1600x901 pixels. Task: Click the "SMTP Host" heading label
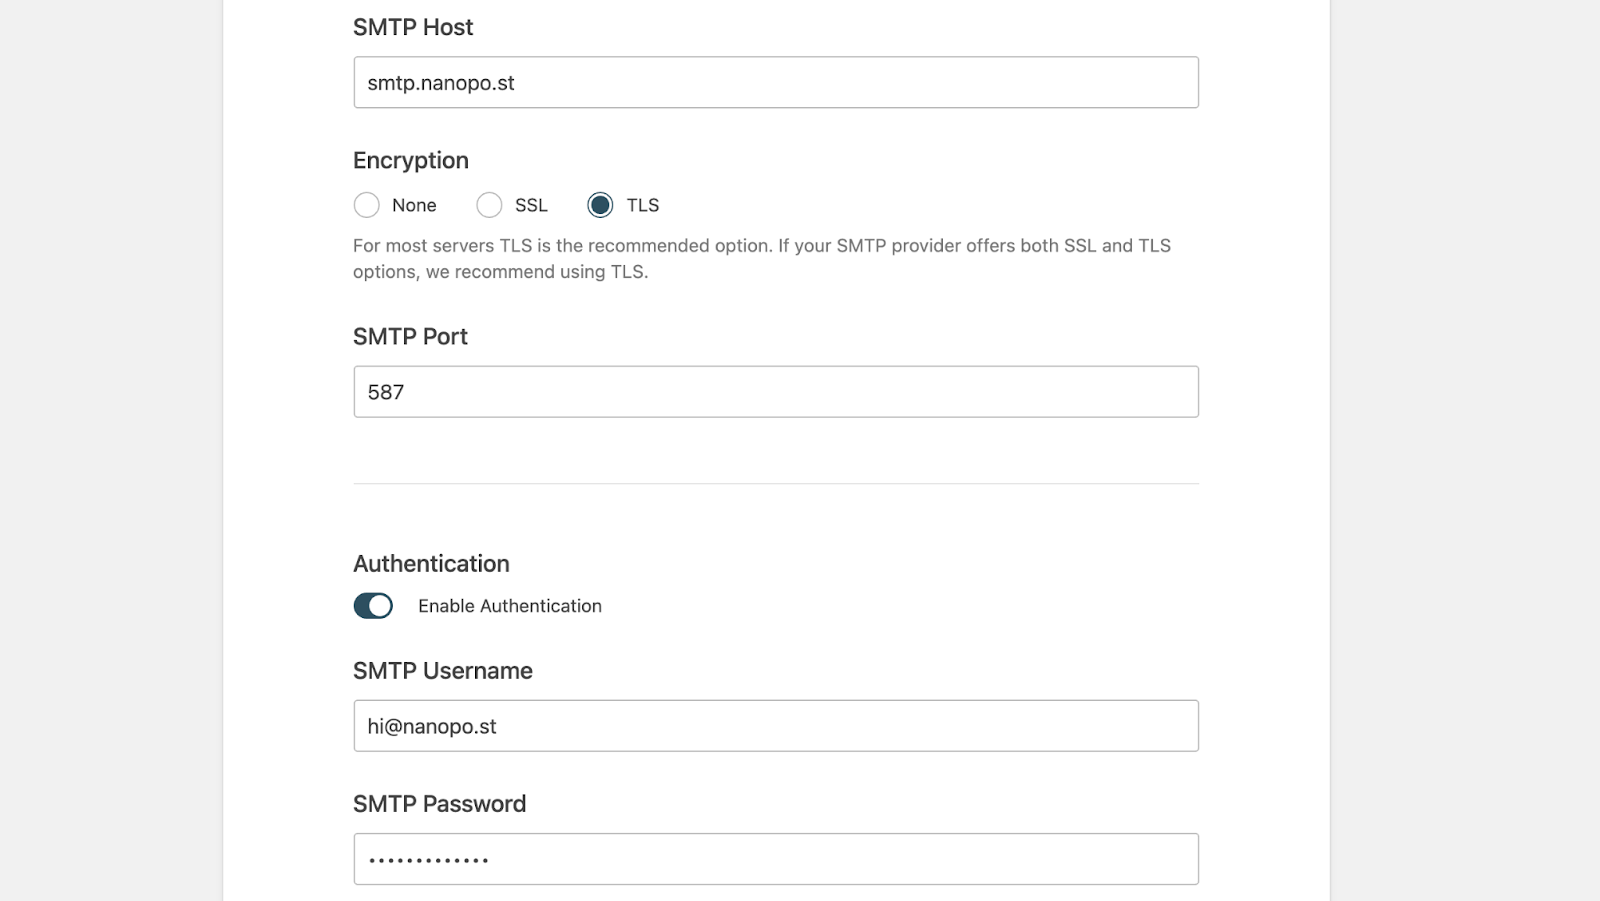pos(413,27)
